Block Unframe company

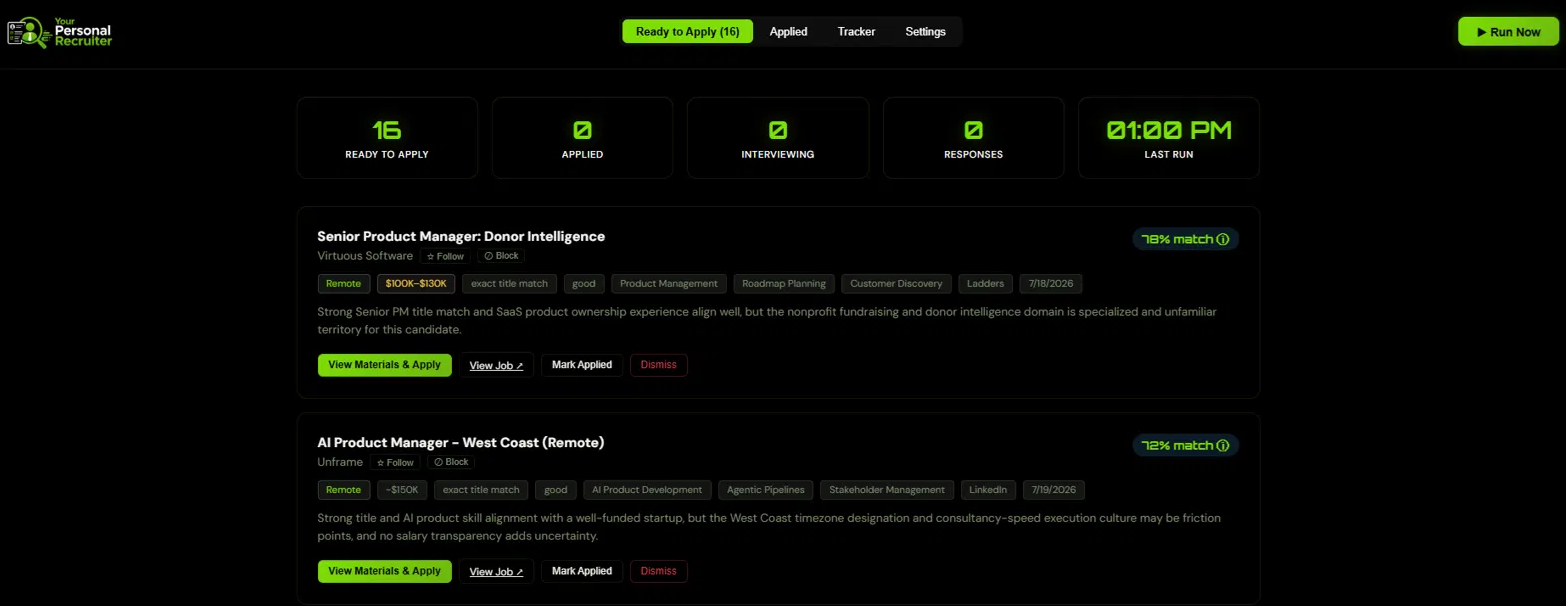click(x=451, y=462)
